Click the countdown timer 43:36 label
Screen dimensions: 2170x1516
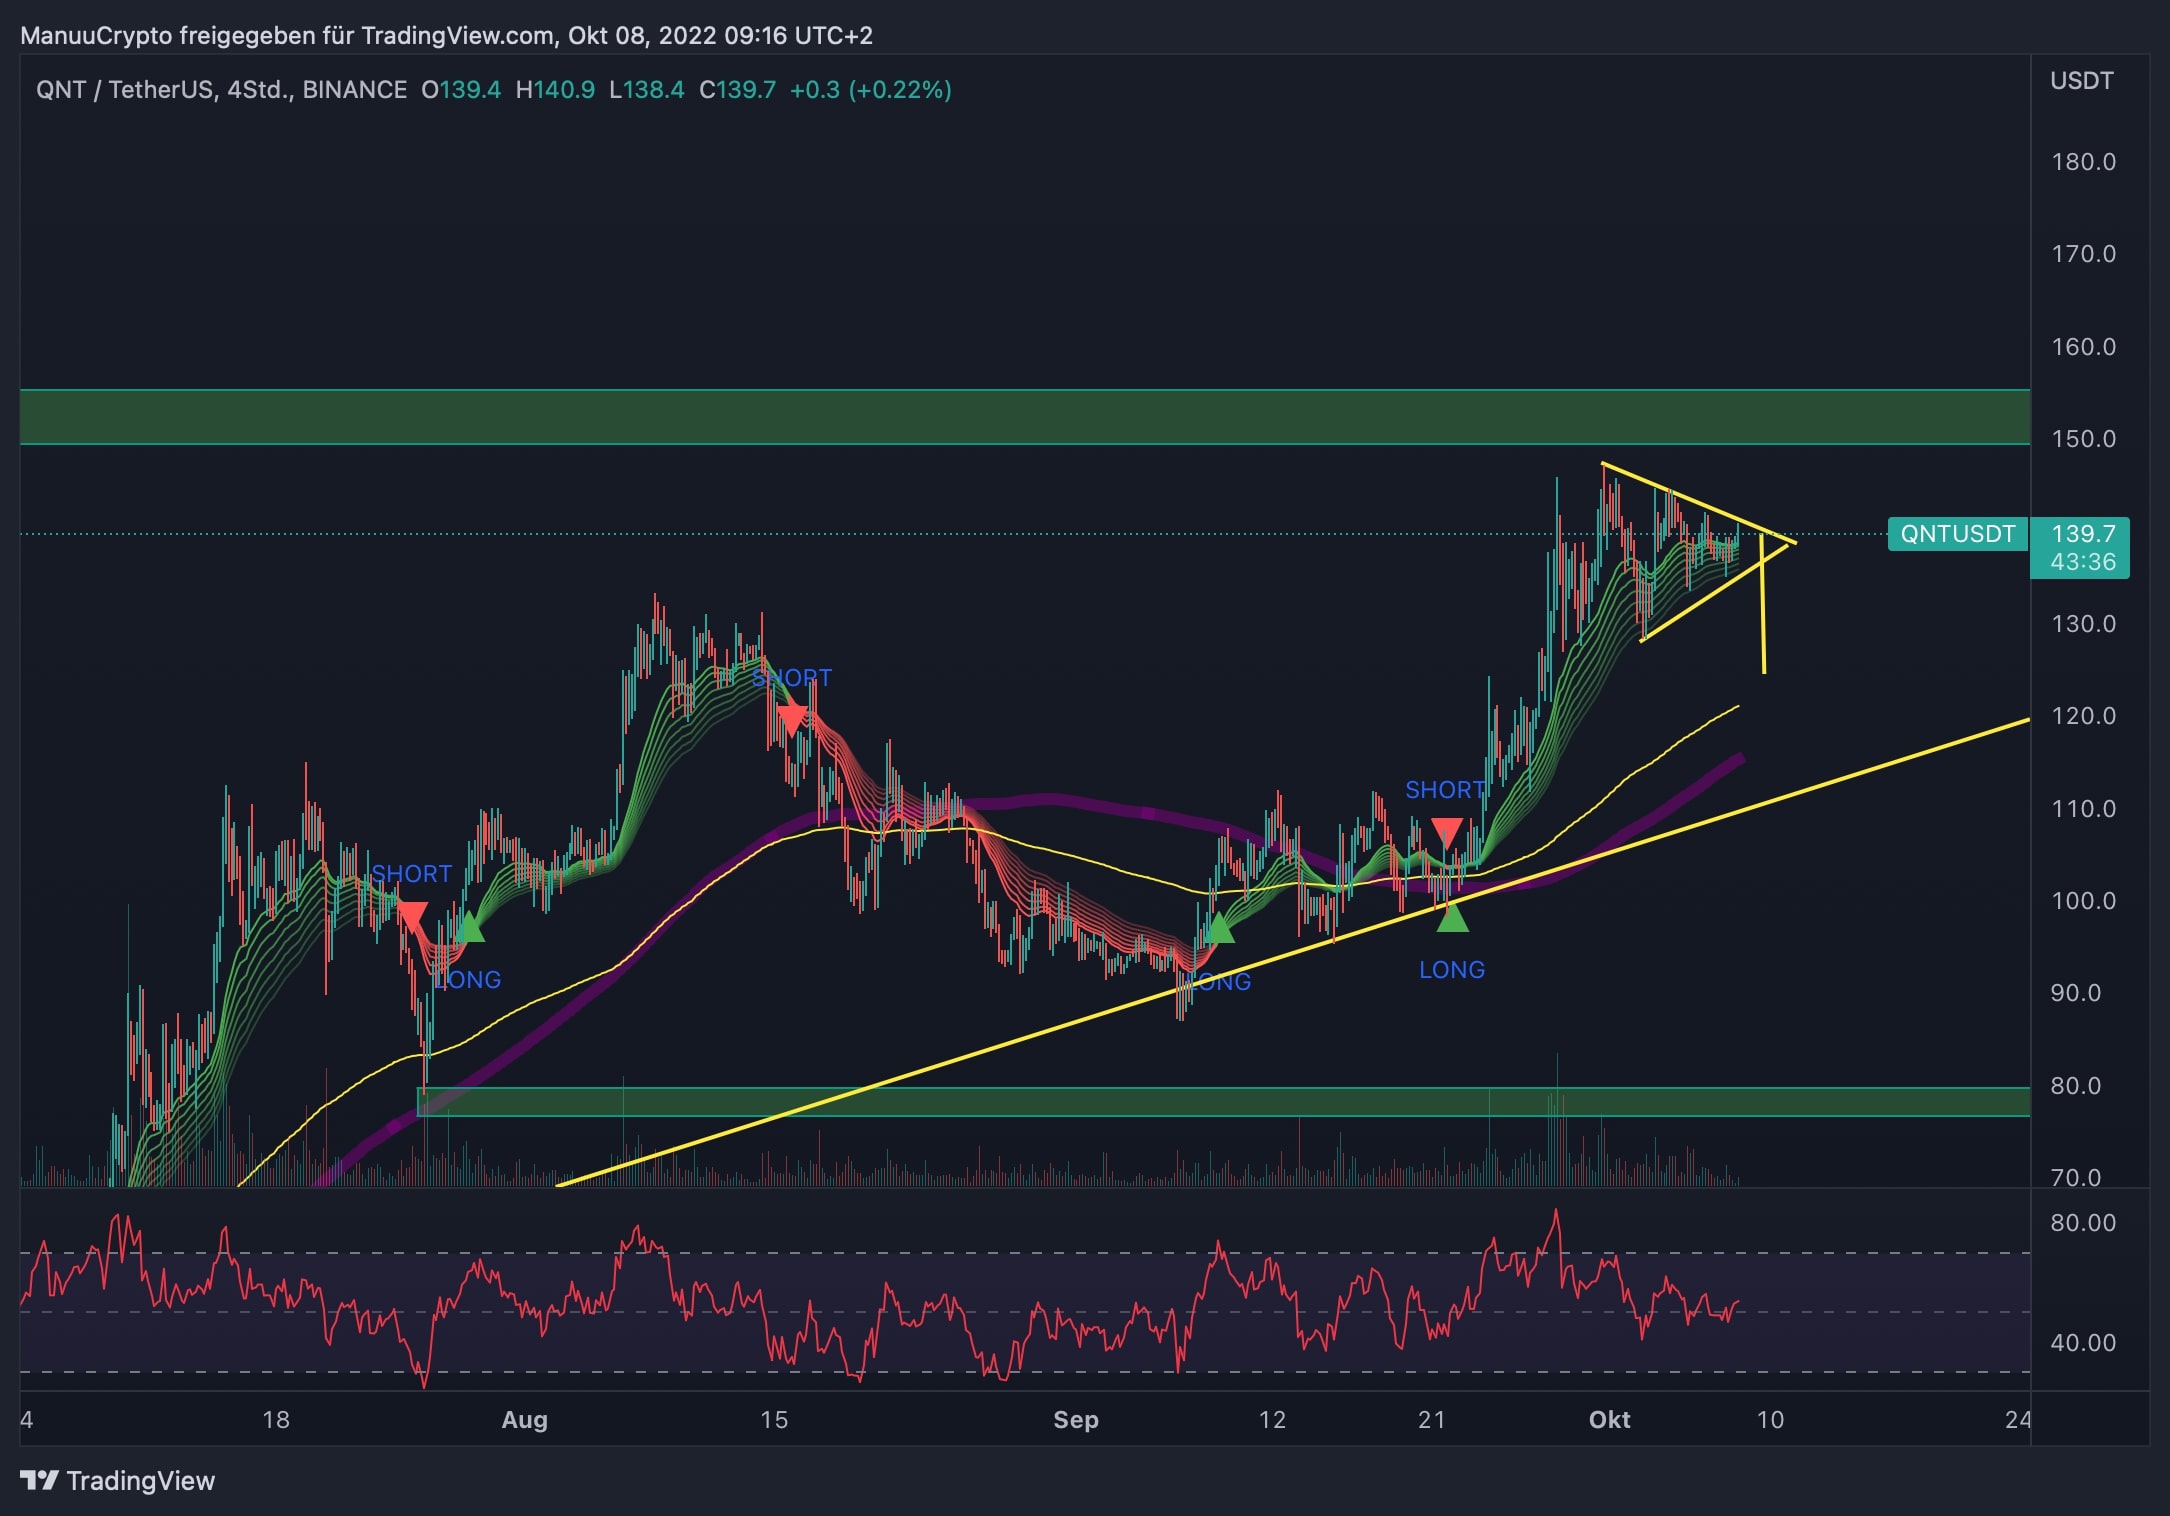pos(2082,562)
